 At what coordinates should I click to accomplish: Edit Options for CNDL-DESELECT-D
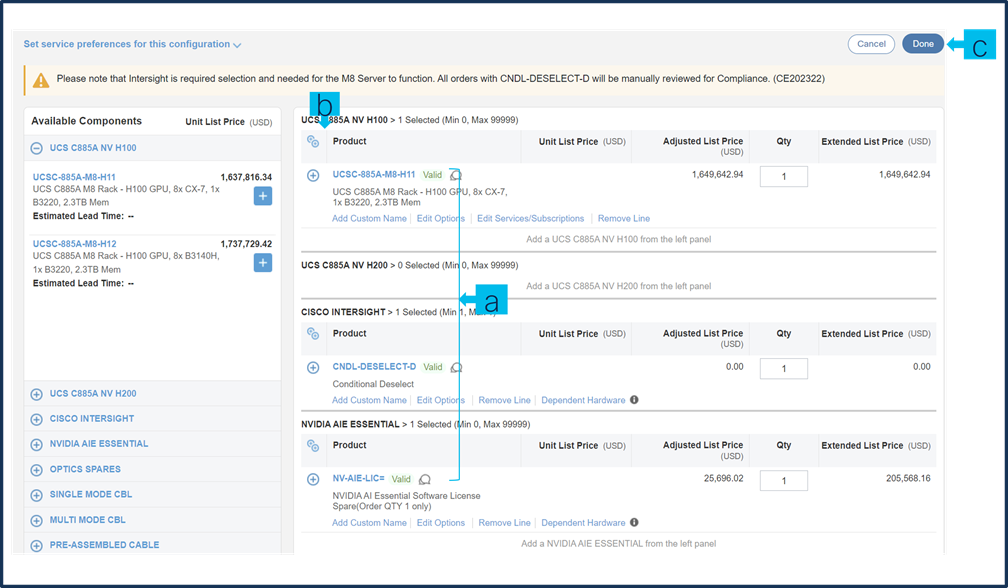click(440, 400)
